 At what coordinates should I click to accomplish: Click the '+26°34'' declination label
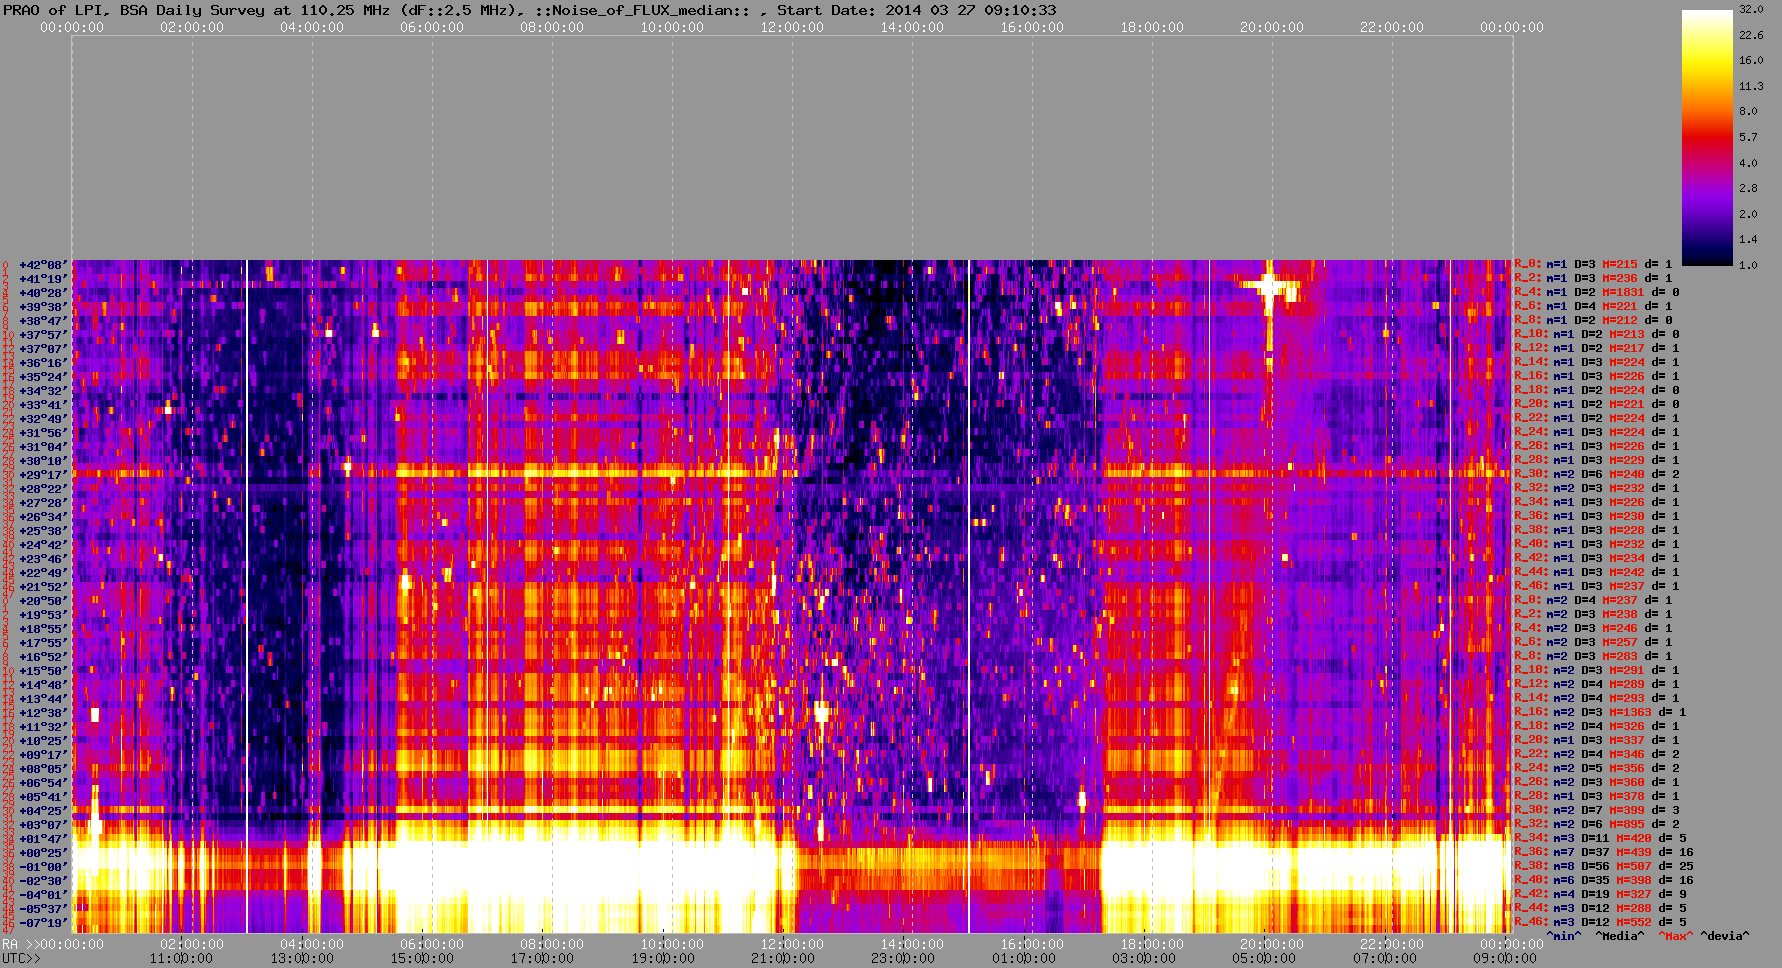[x=43, y=517]
